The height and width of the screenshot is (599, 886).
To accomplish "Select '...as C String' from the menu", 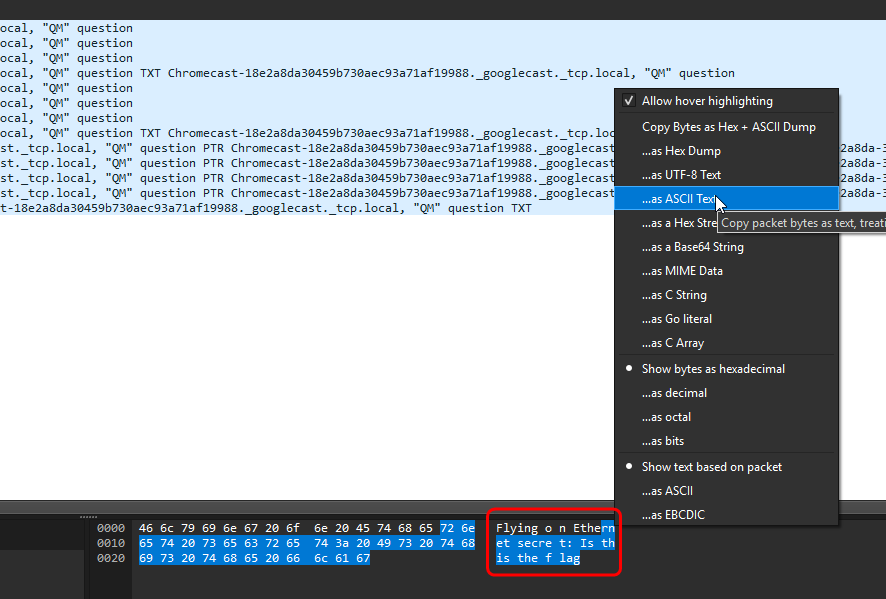I will [x=674, y=295].
